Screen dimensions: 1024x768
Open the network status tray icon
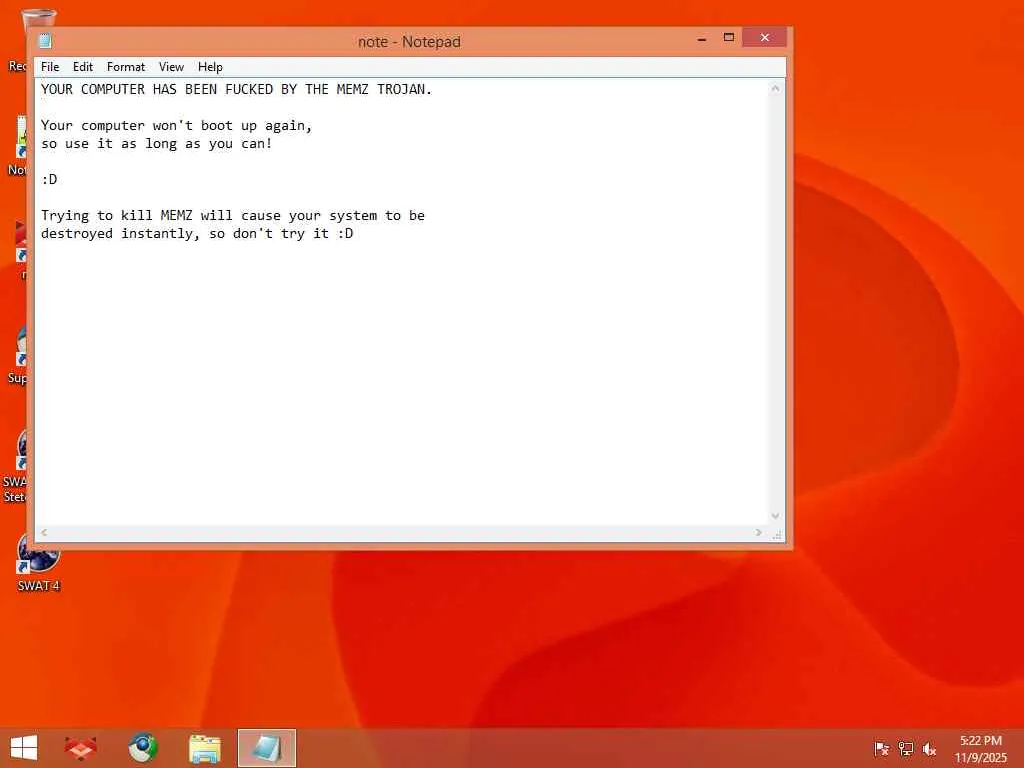[906, 749]
